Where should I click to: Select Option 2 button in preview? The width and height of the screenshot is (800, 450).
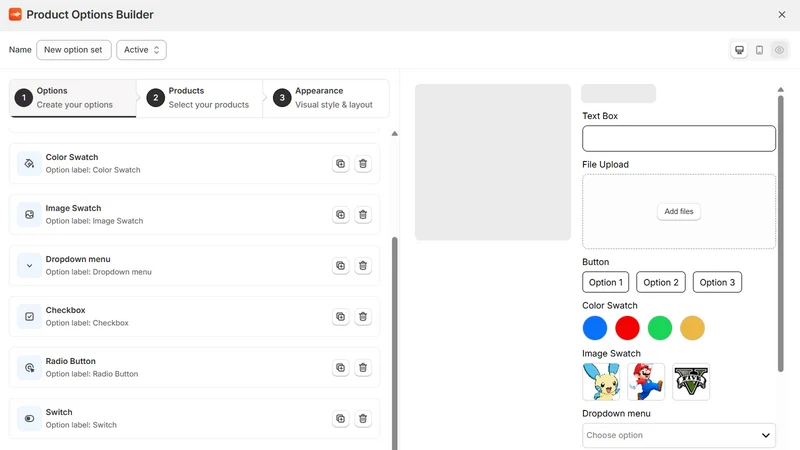(661, 282)
